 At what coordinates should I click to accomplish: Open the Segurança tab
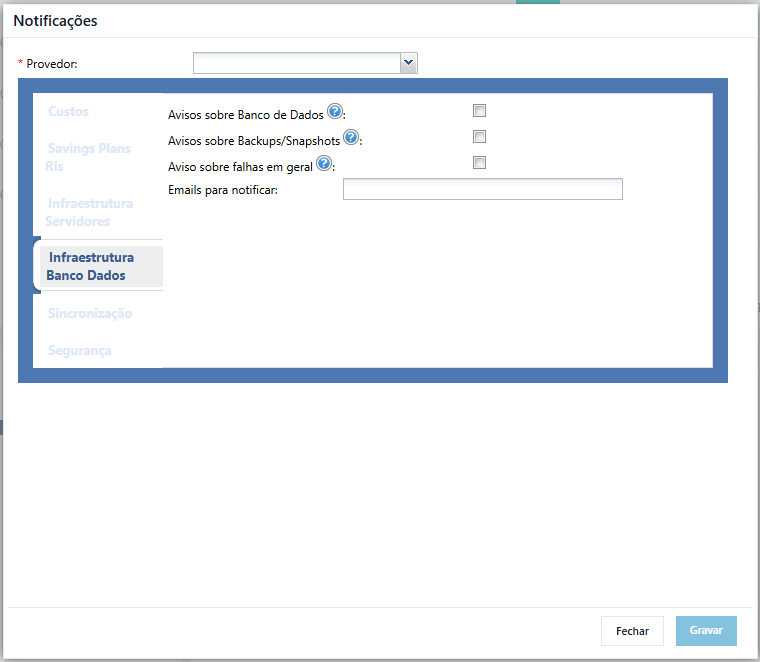(x=79, y=350)
